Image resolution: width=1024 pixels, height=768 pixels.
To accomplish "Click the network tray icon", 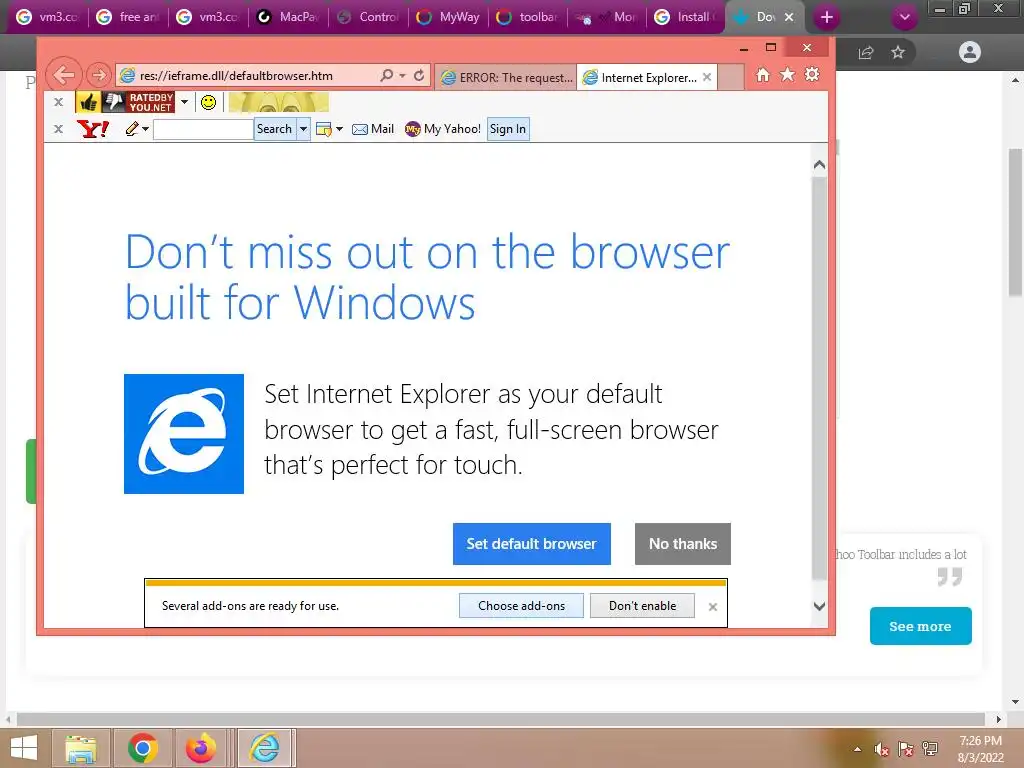I will coord(930,749).
